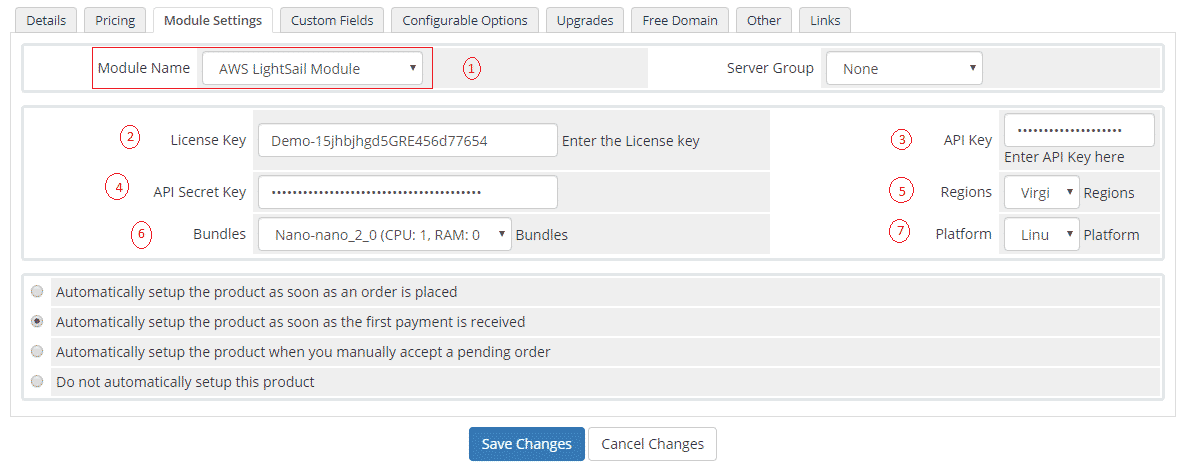This screenshot has height=466, width=1185.
Task: Switch to the Pricing tab
Action: [x=115, y=20]
